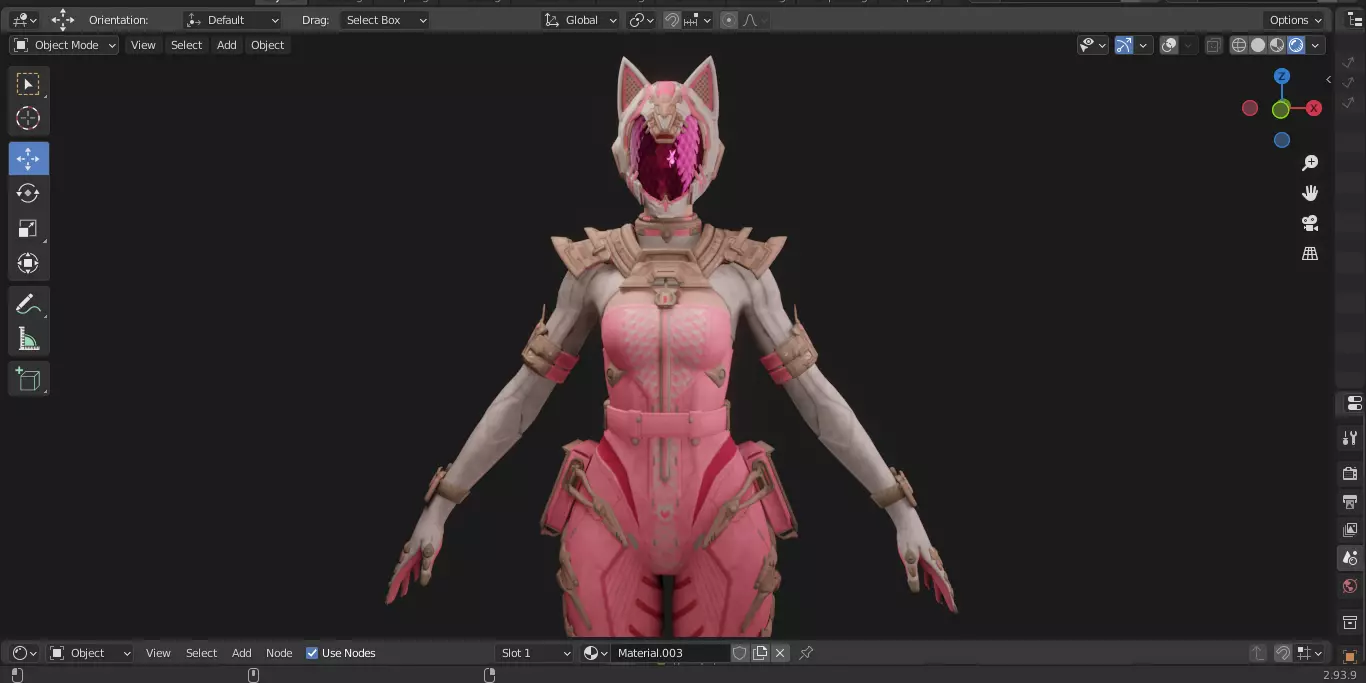Click the X axis on navigation gizmo
Screen dimensions: 1366x683
pyautogui.click(x=1314, y=108)
